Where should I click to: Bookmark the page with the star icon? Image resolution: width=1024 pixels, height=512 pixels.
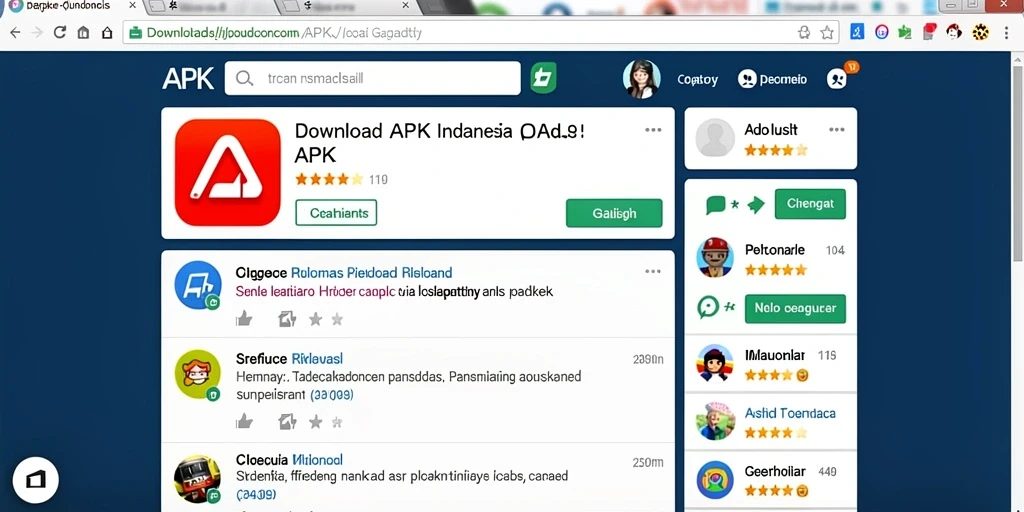coord(827,33)
